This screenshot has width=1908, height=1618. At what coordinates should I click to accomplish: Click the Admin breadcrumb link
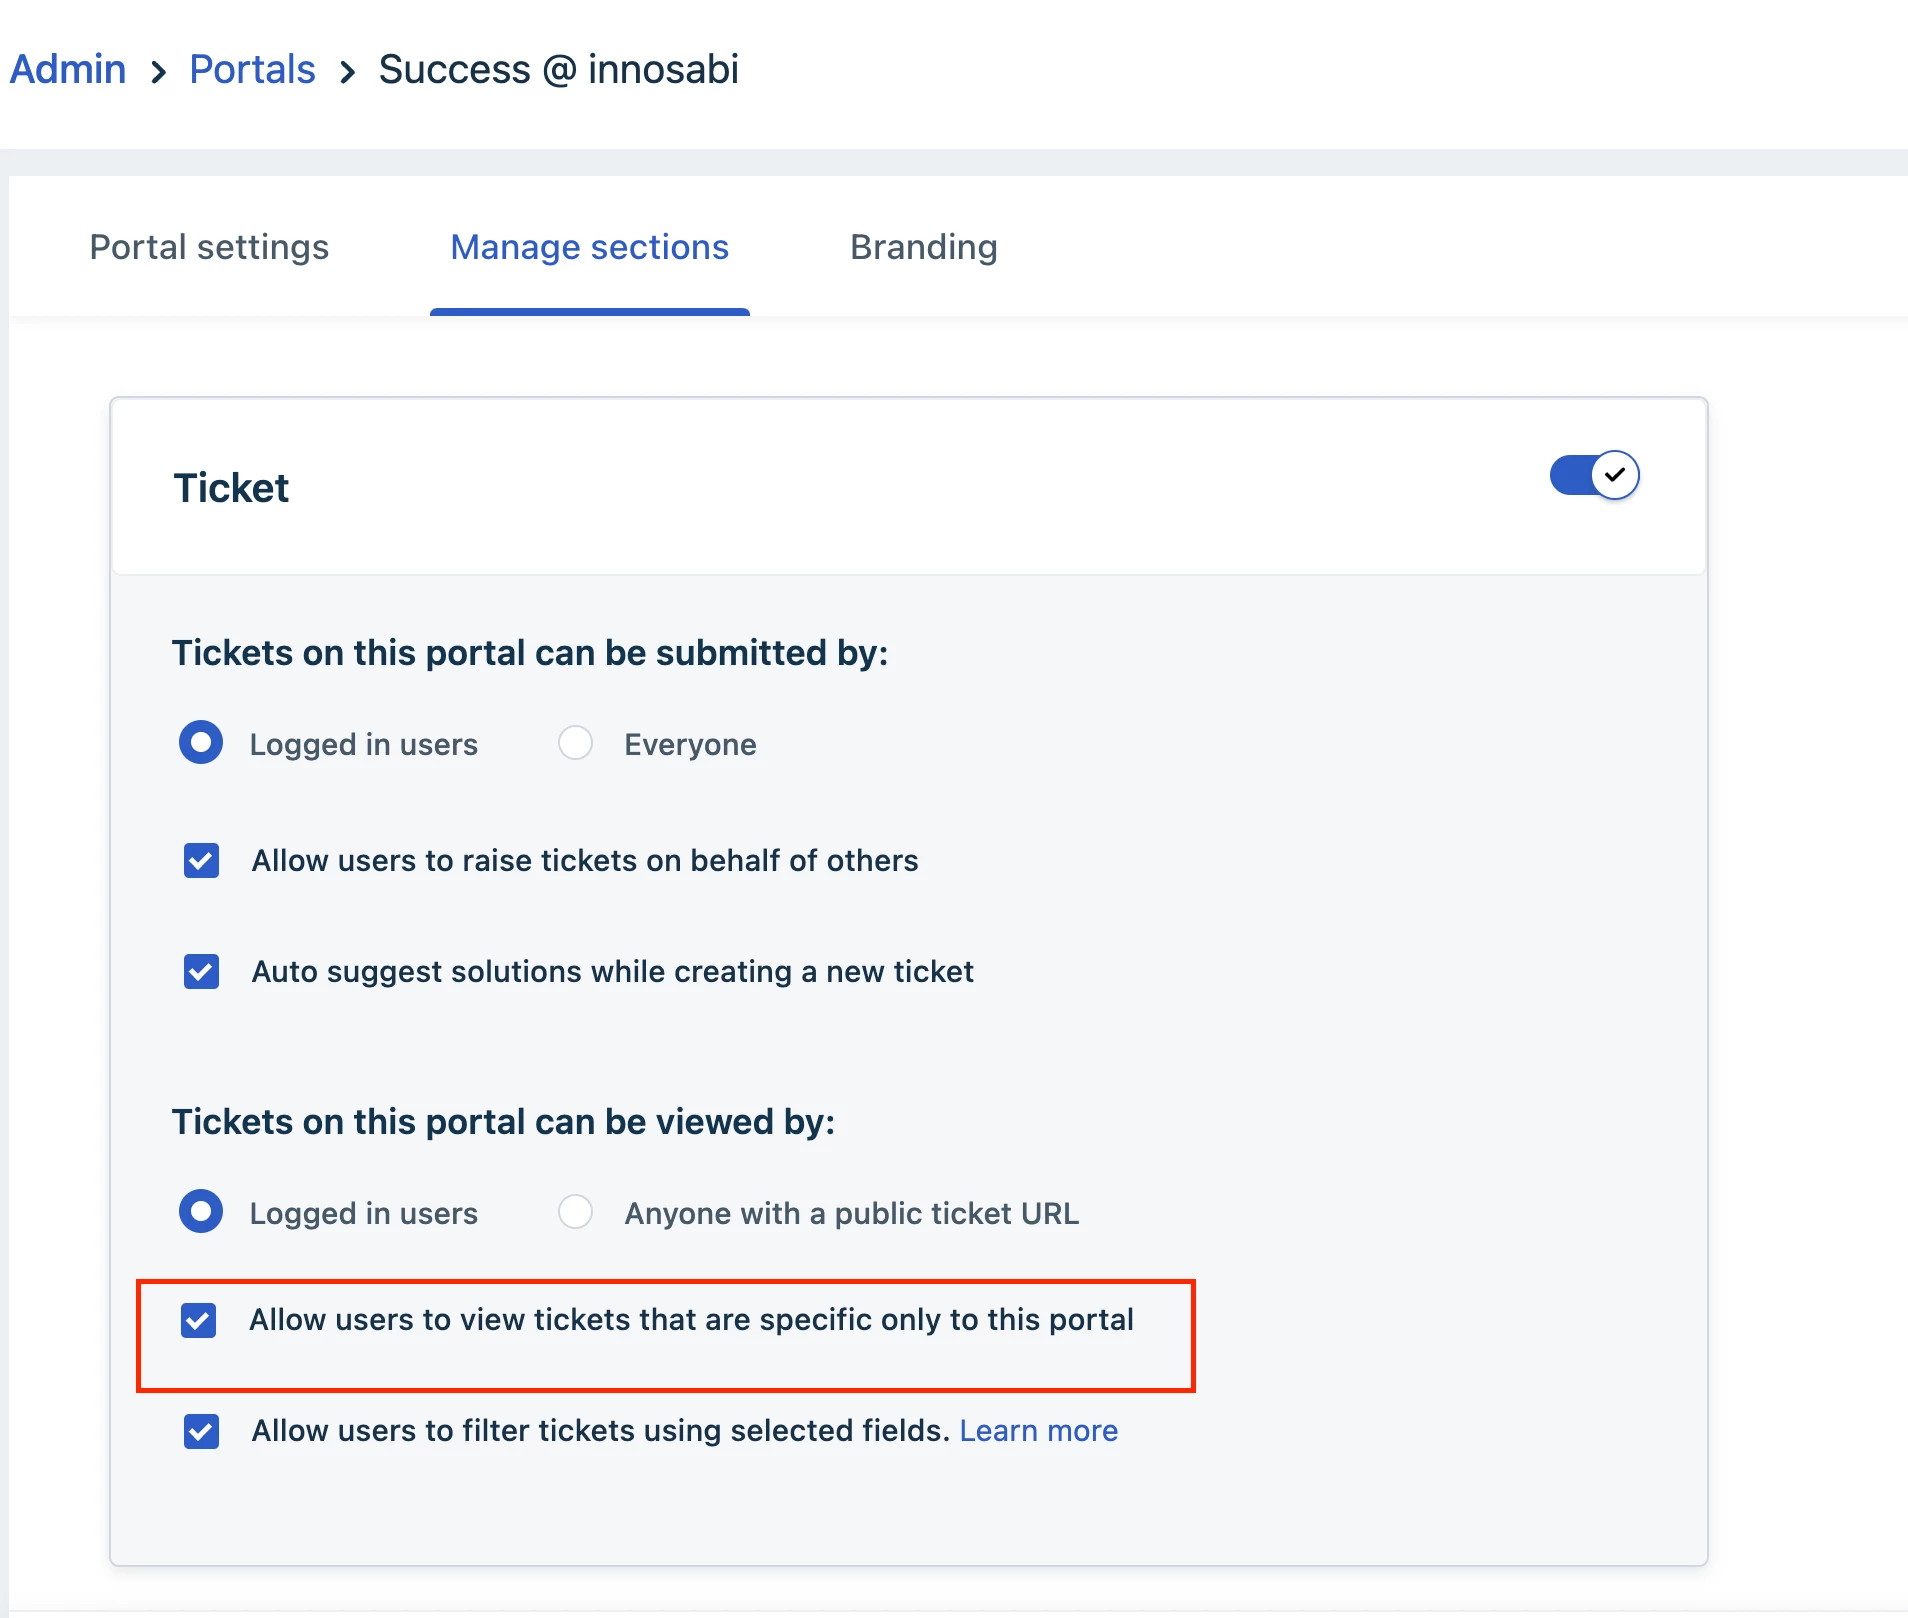pos(68,70)
